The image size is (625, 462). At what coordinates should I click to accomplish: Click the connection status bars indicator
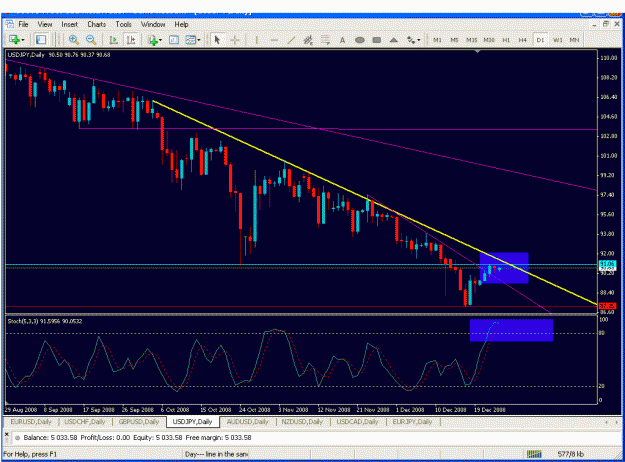click(x=534, y=454)
